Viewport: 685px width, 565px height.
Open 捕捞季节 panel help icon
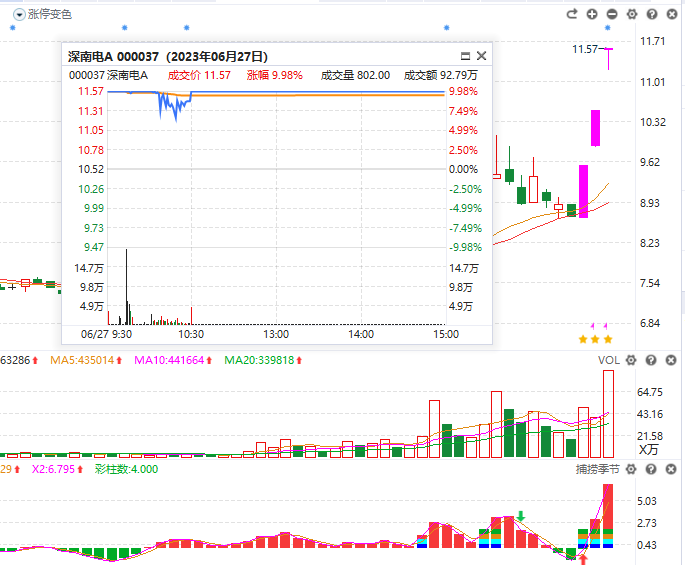point(651,469)
